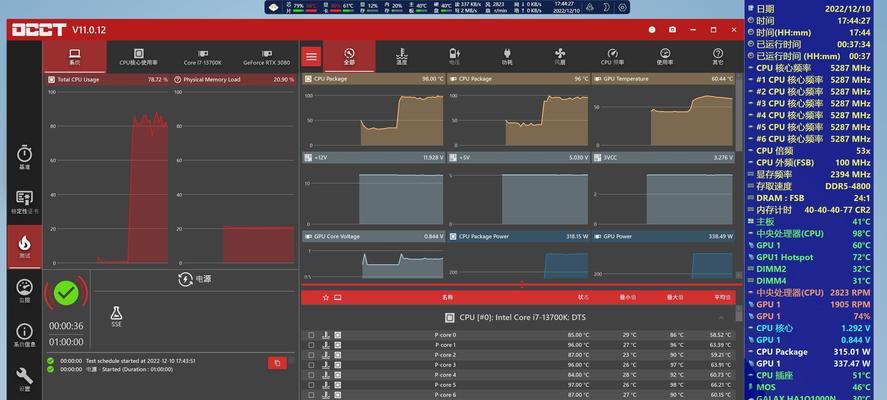Open the 基准 benchmark stopwatch sidebar item
The width and height of the screenshot is (887, 400).
[x=24, y=158]
